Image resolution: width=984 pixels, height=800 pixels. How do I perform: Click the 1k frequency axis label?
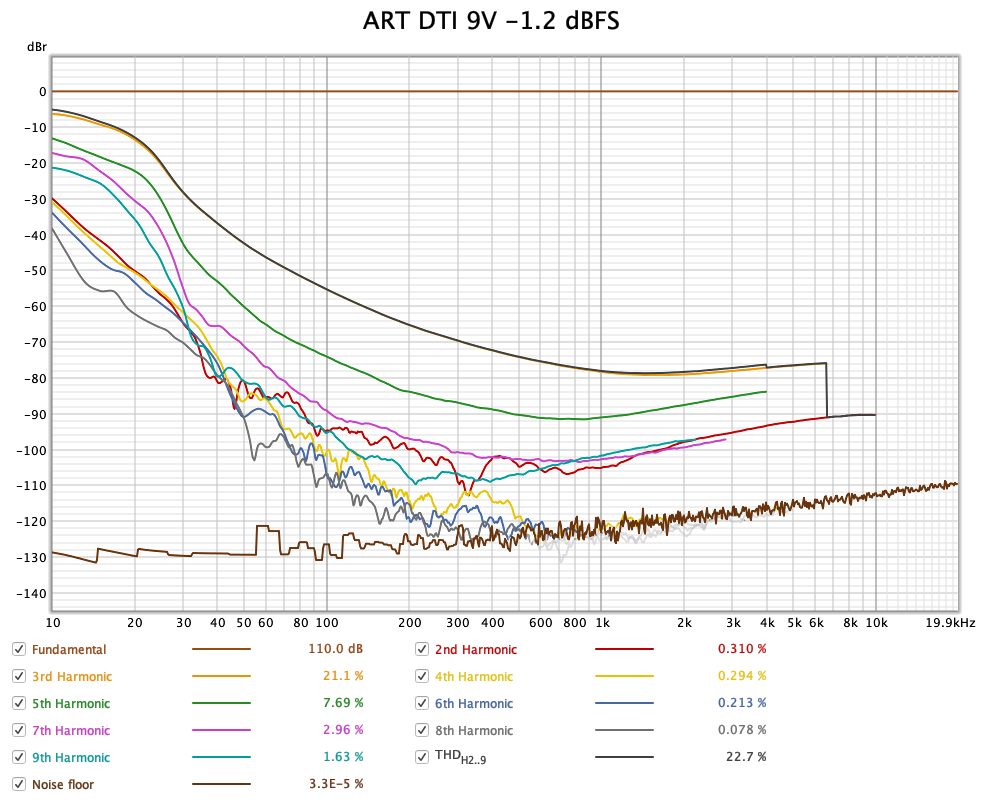(602, 623)
